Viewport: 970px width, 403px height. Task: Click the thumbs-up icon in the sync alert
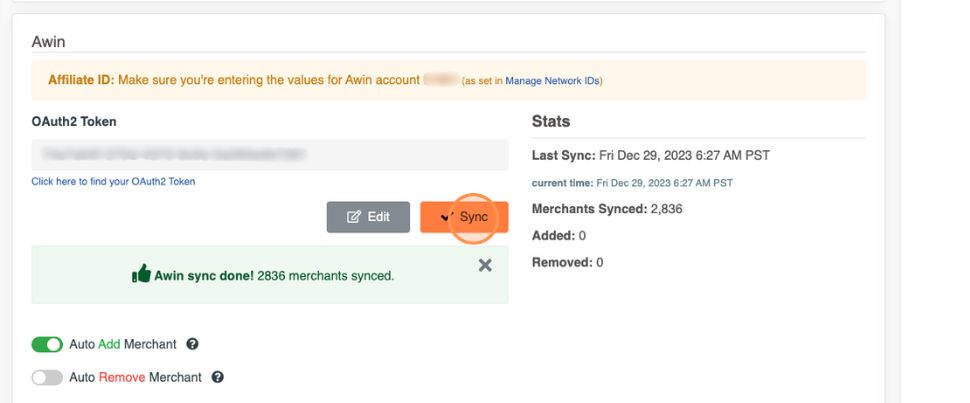(141, 274)
